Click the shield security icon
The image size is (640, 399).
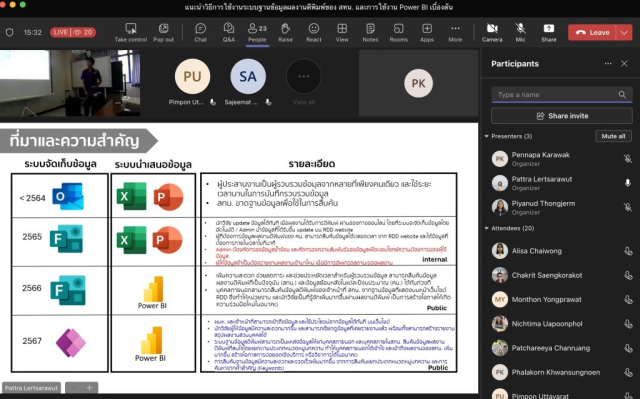point(9,32)
